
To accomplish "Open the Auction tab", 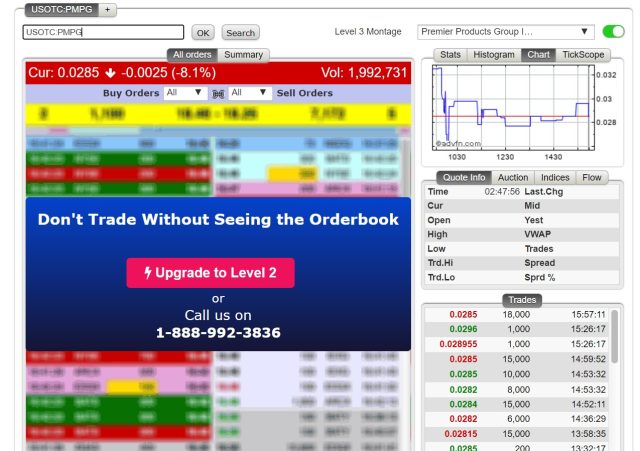I will 513,178.
